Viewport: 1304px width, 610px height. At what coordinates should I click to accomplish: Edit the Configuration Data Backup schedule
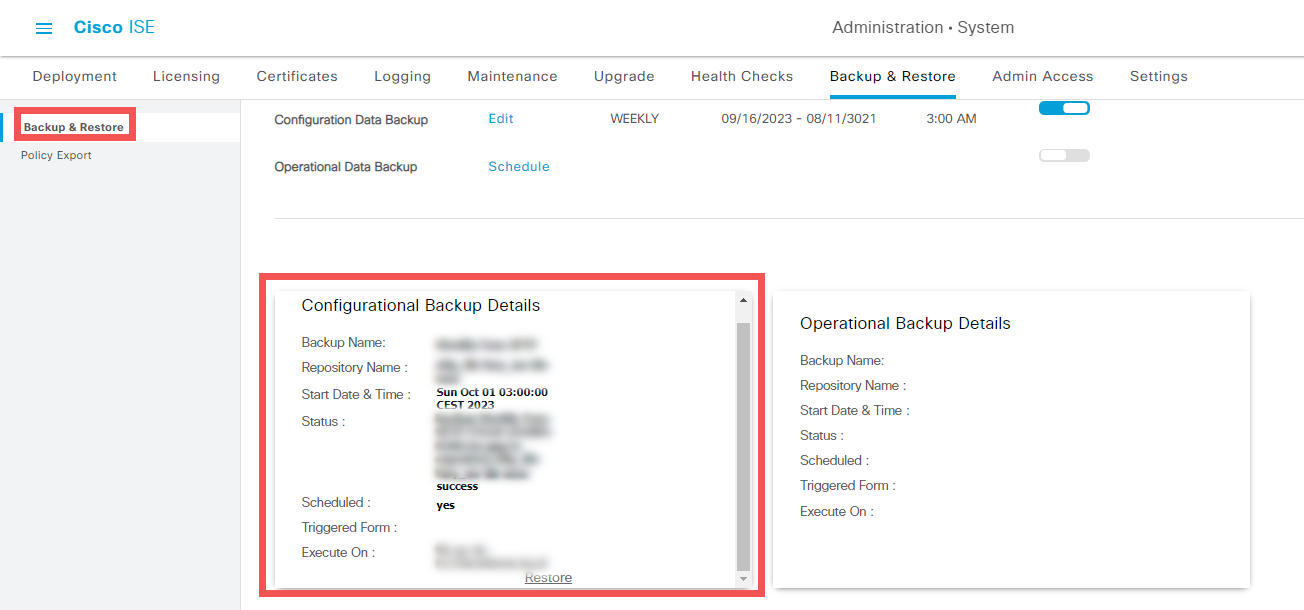500,119
